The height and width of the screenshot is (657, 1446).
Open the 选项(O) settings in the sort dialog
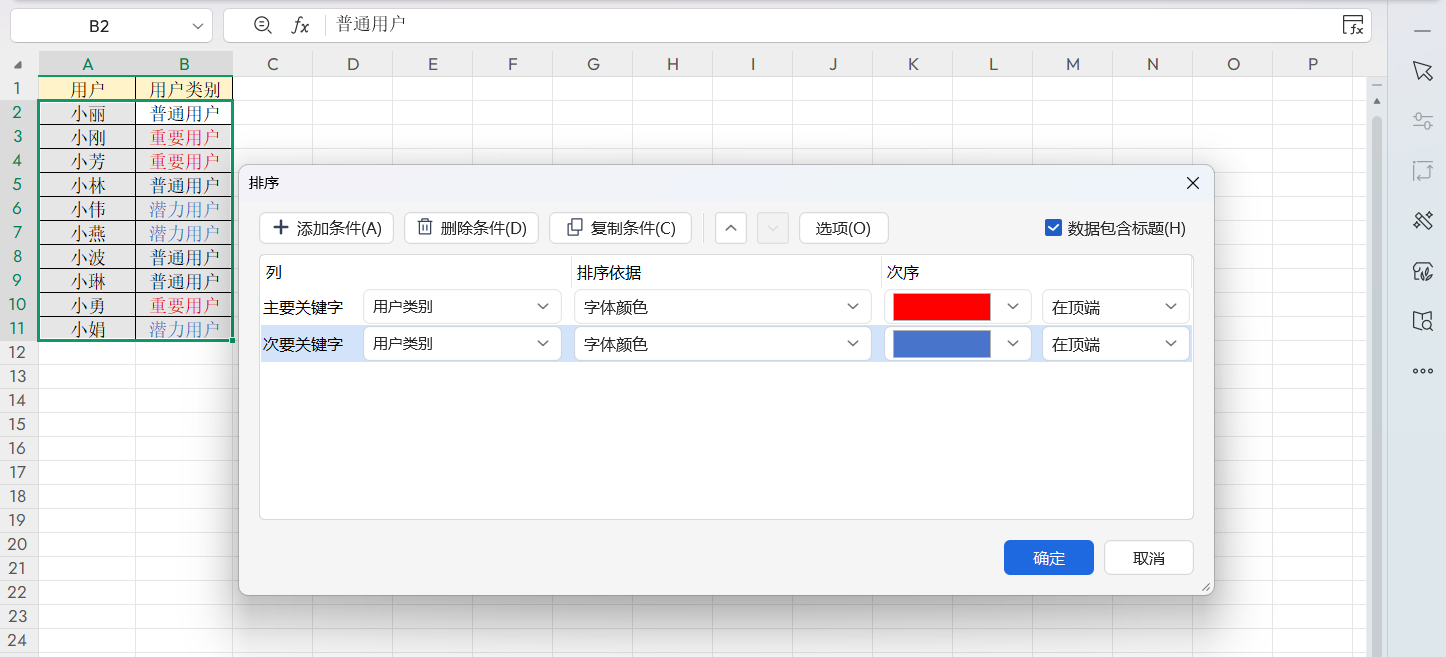click(x=843, y=227)
